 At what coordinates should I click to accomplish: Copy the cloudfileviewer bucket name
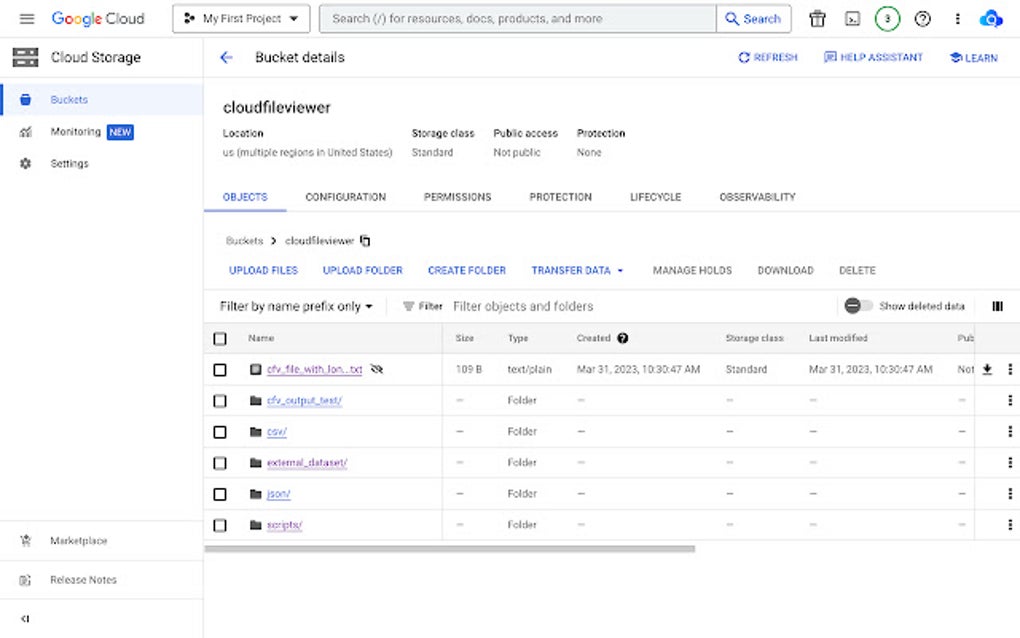click(363, 240)
